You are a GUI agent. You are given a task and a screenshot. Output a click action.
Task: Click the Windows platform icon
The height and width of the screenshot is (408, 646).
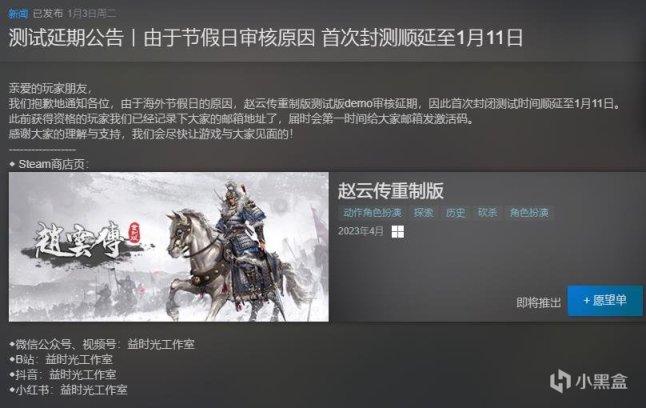click(x=398, y=232)
